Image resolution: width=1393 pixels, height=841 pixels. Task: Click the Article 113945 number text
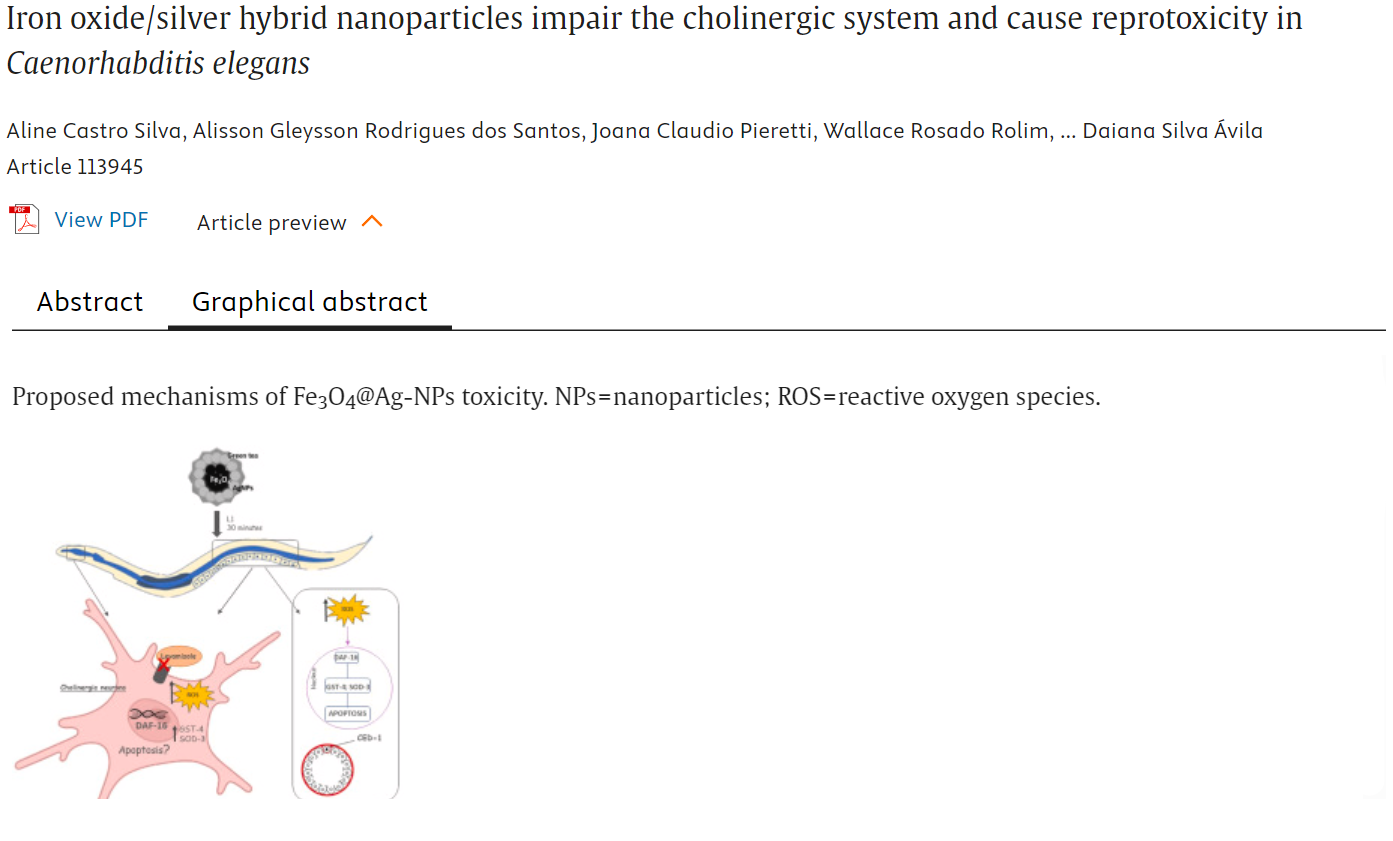(75, 166)
